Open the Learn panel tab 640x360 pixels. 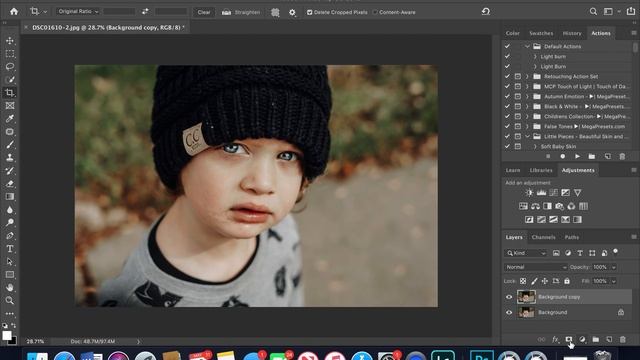513,170
